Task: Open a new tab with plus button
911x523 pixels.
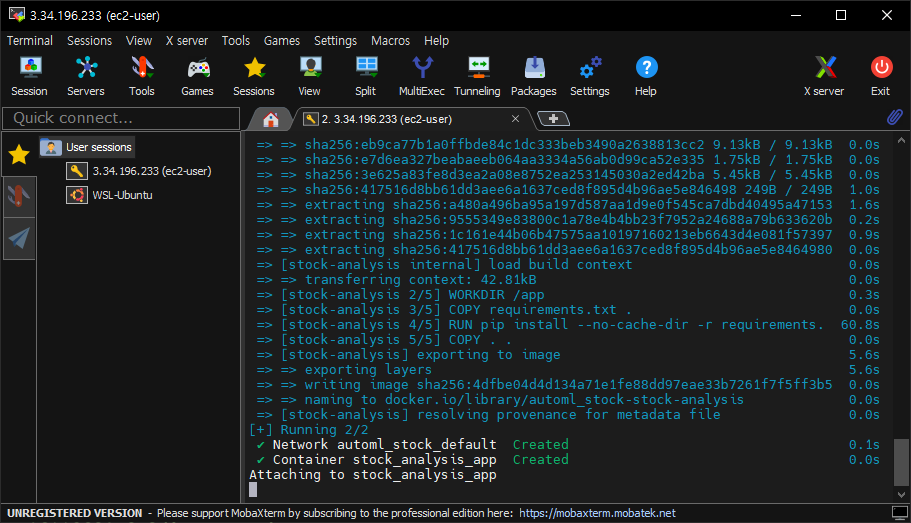Action: (x=553, y=119)
